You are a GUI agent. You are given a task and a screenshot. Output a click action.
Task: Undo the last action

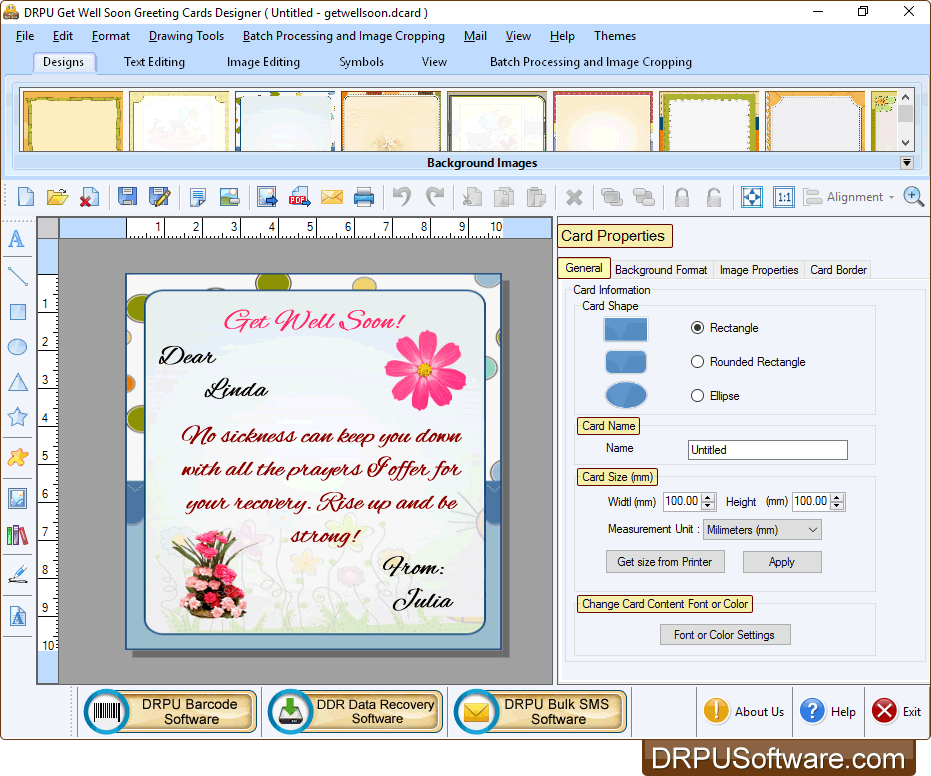pyautogui.click(x=402, y=197)
